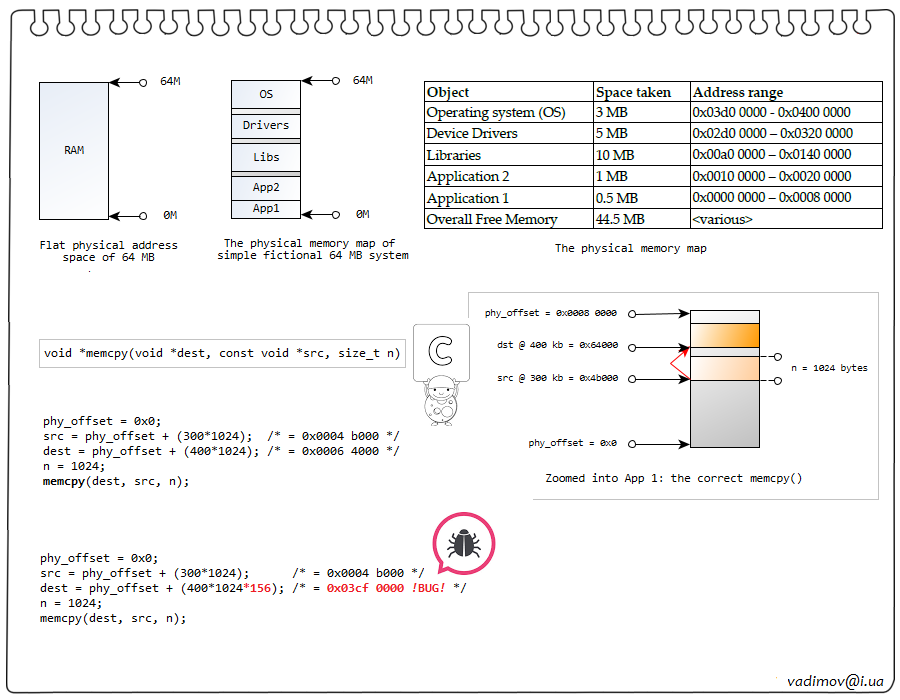This screenshot has width=900, height=700.
Task: Select the Drivers block in memory map
Action: pos(266,126)
